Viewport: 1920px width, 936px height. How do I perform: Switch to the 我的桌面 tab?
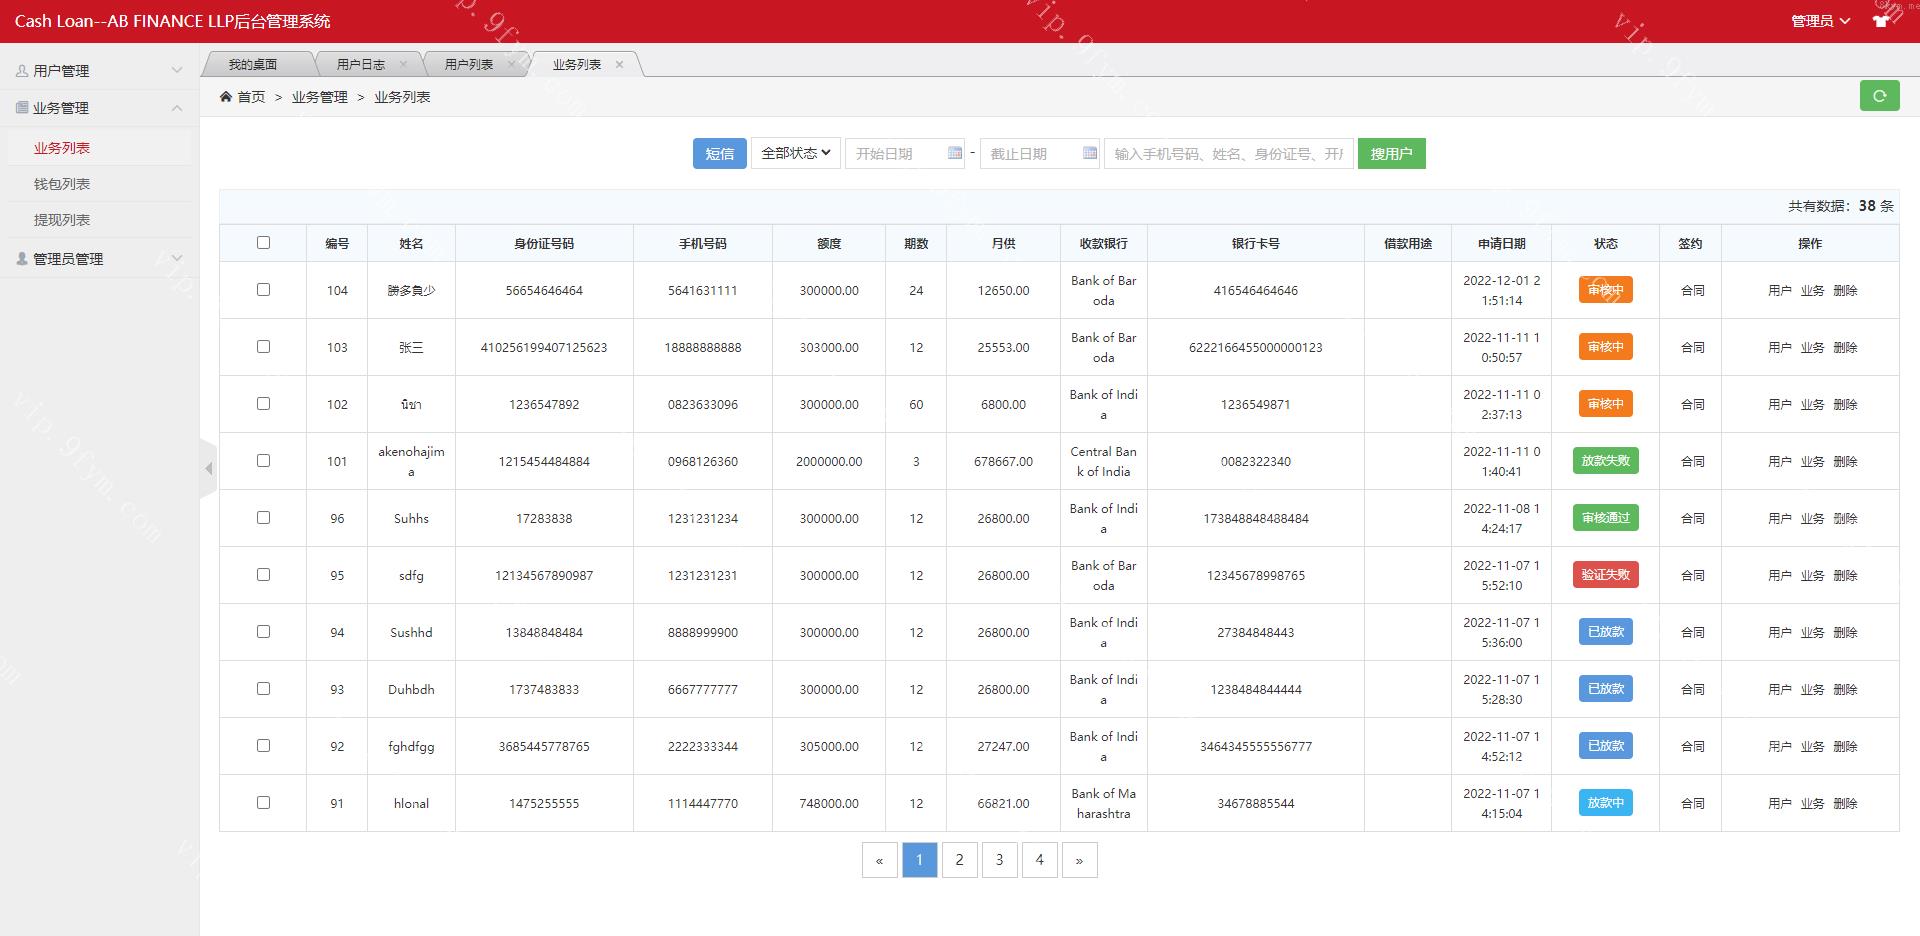(252, 65)
